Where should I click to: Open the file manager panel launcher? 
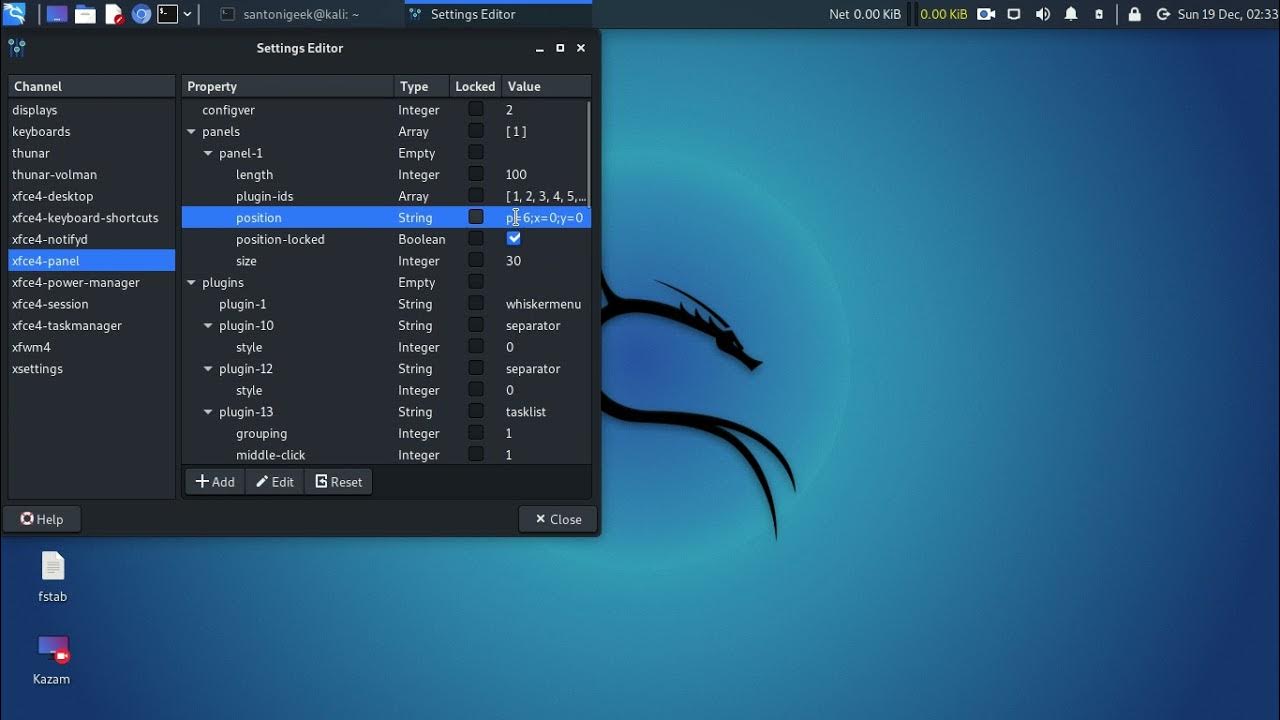(86, 14)
